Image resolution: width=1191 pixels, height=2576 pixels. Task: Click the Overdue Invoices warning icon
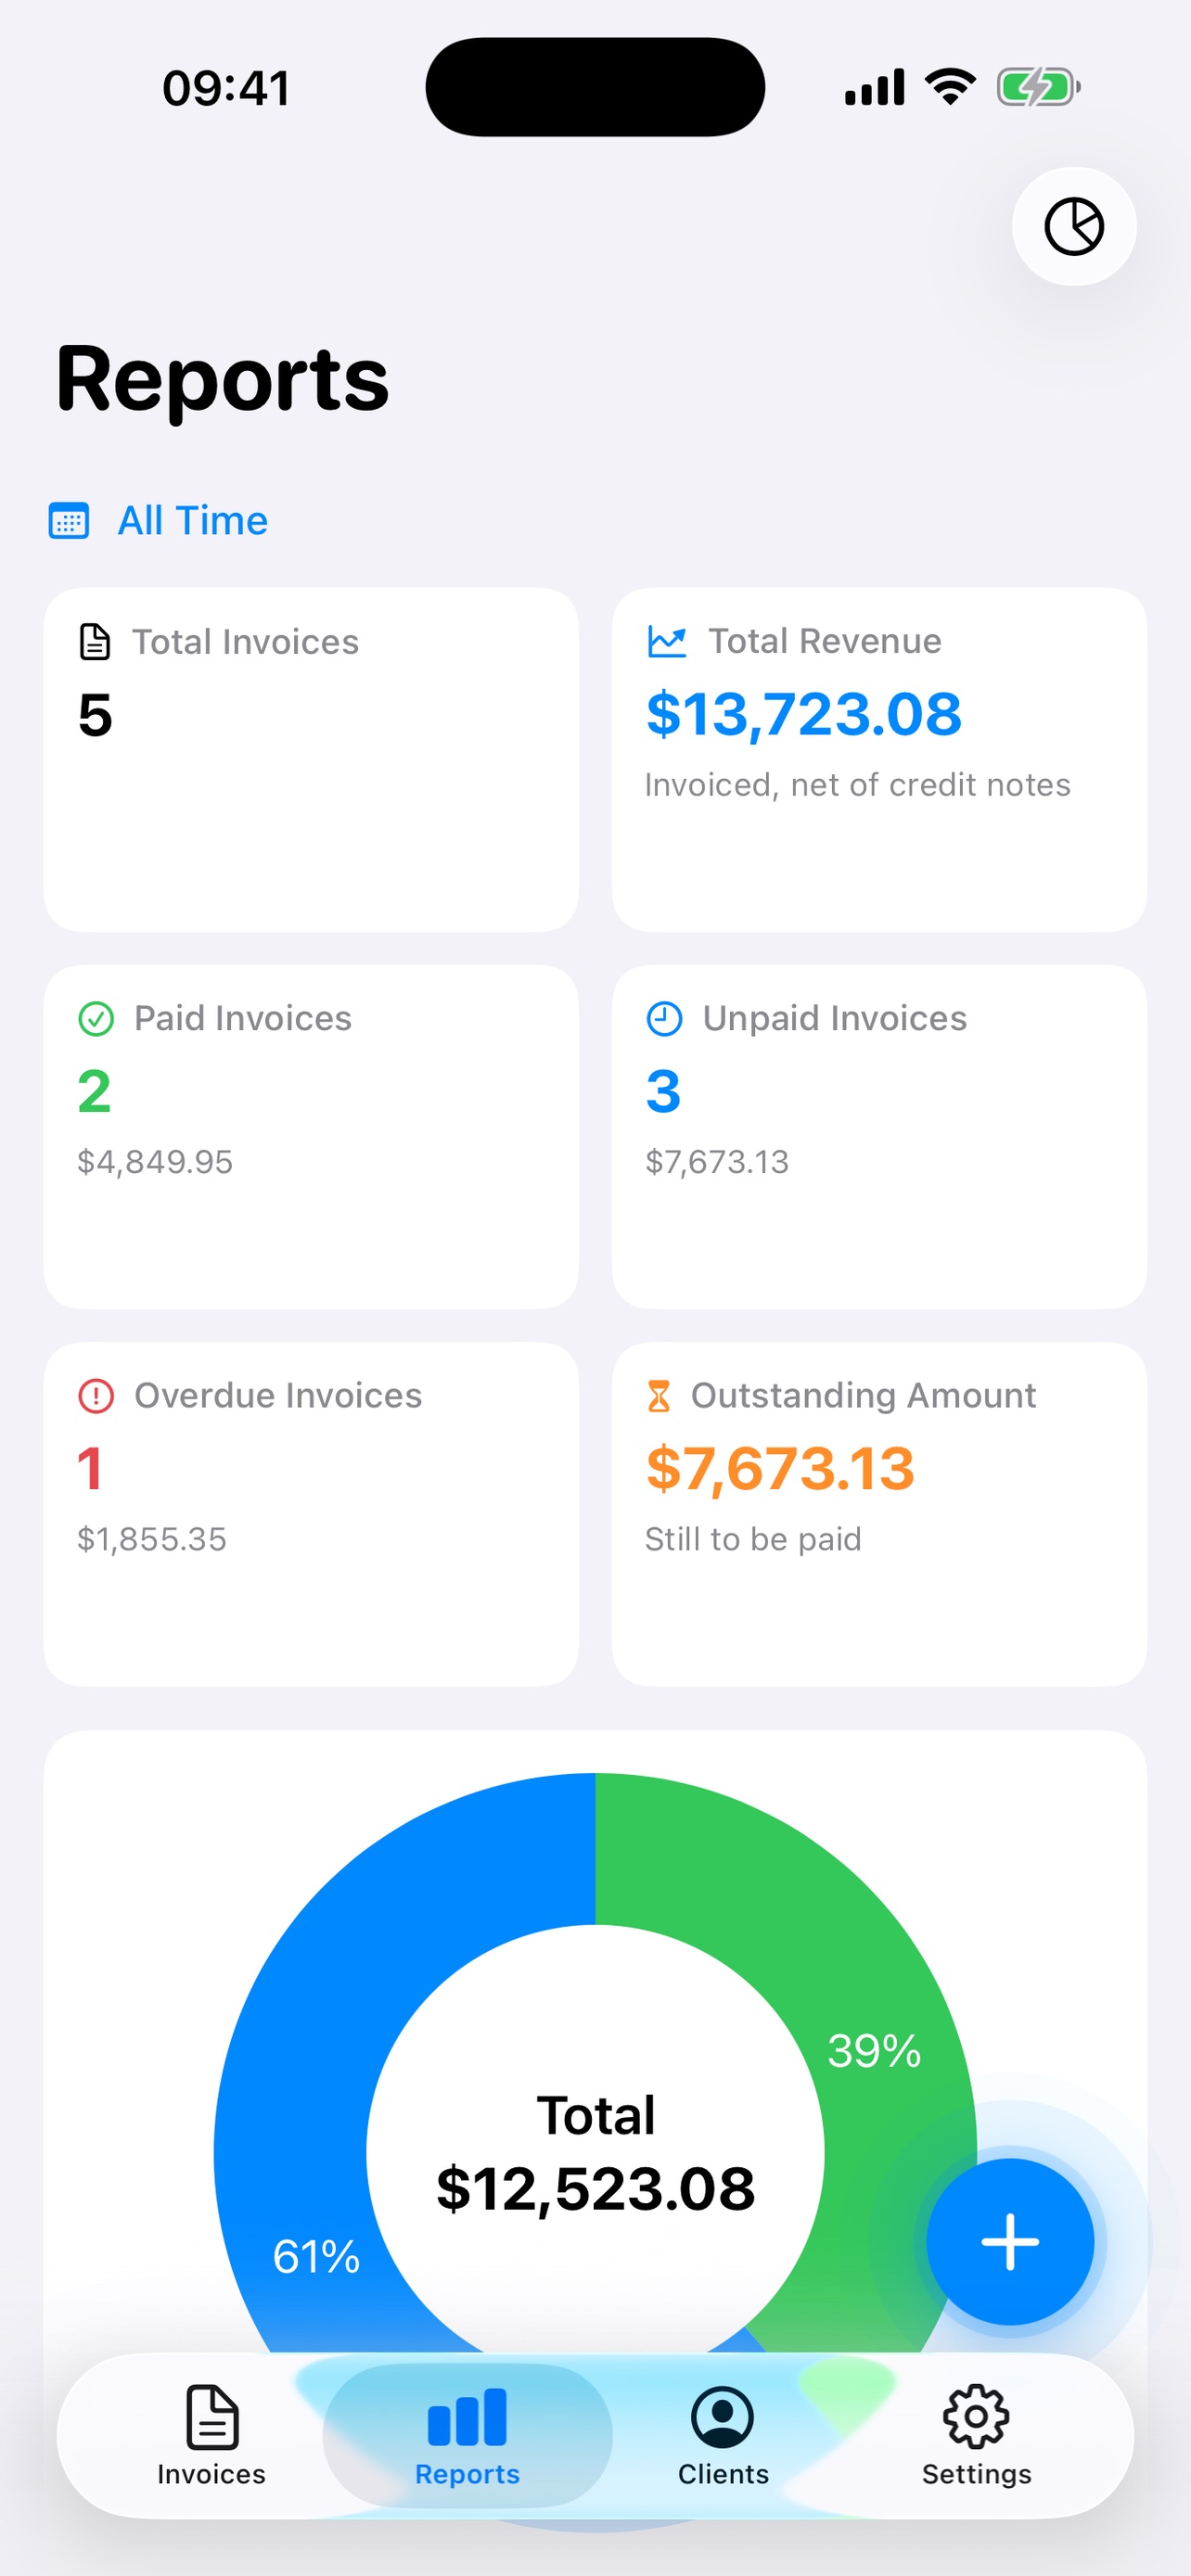point(96,1396)
